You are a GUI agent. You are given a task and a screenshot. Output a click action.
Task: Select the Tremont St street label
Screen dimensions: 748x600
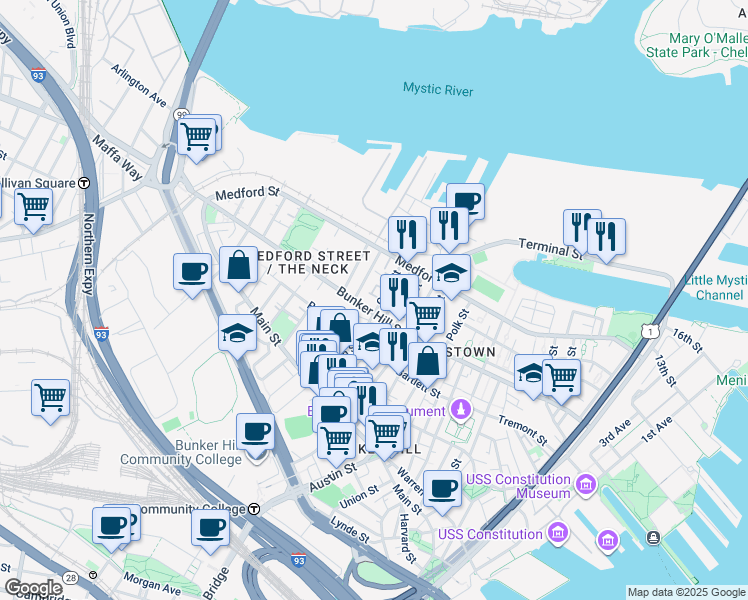pyautogui.click(x=523, y=430)
